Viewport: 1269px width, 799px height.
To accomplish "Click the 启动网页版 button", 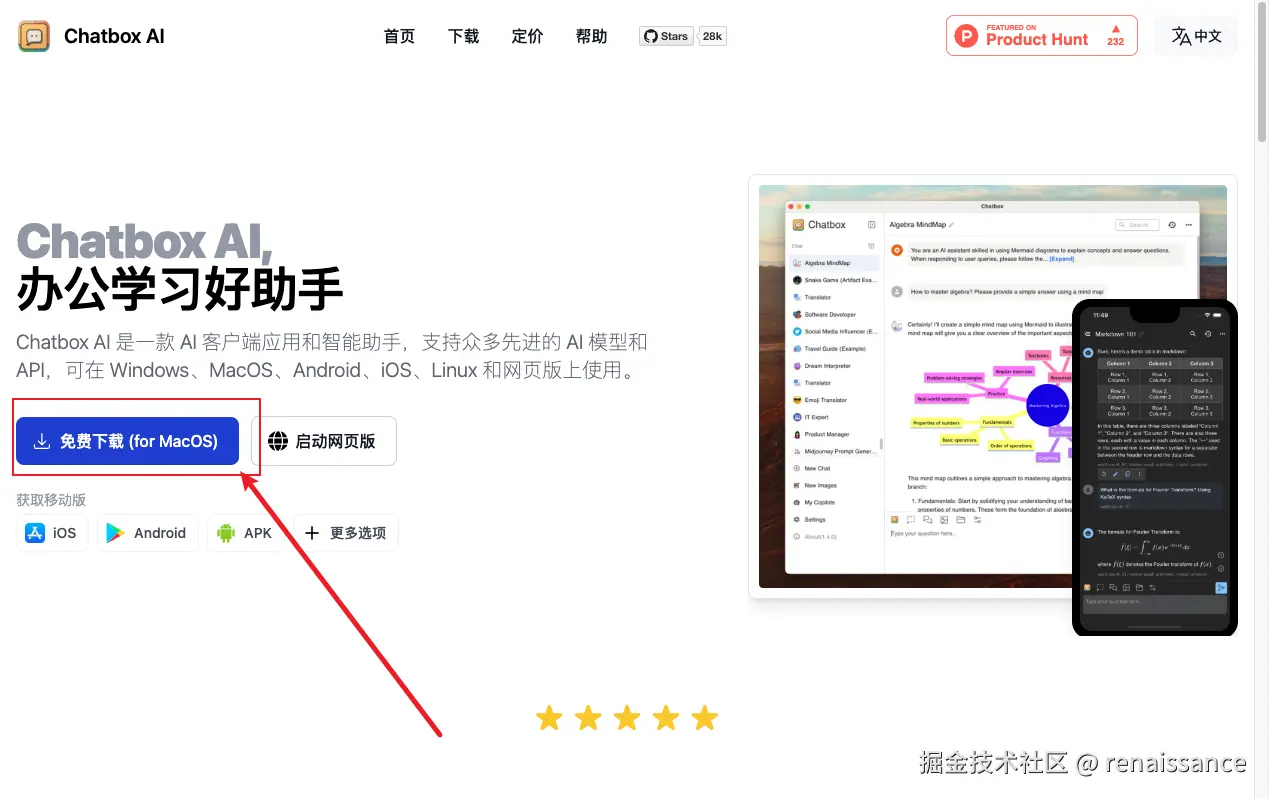I will click(x=324, y=441).
